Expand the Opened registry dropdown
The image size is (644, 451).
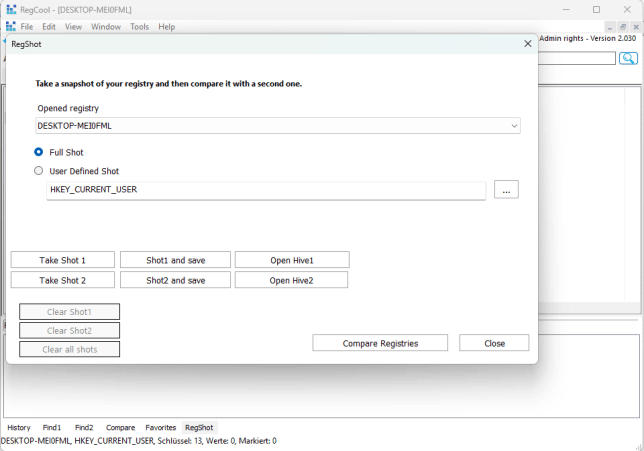click(x=514, y=126)
